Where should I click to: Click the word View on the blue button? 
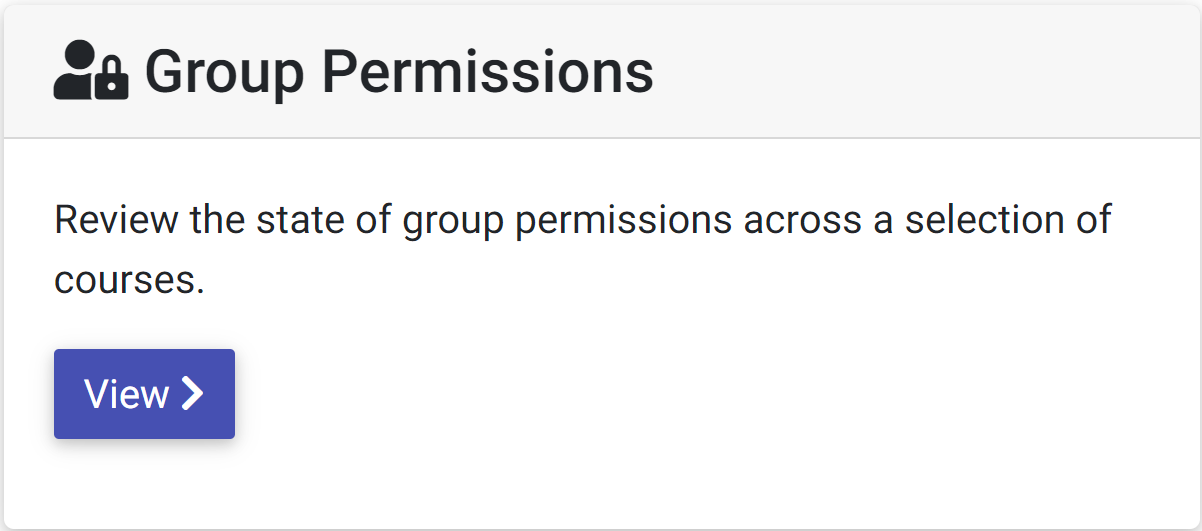click(x=126, y=394)
